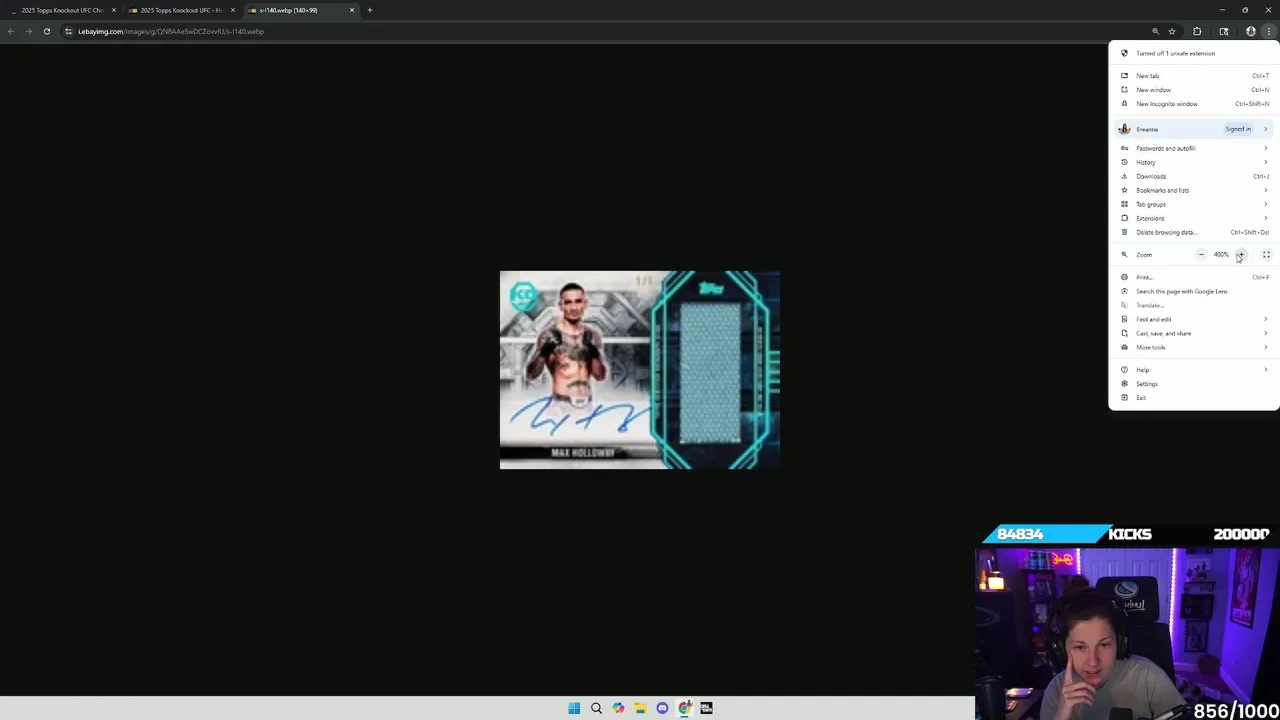This screenshot has width=1280, height=720.
Task: Choose New tab from Chrome menu
Action: pyautogui.click(x=1194, y=76)
